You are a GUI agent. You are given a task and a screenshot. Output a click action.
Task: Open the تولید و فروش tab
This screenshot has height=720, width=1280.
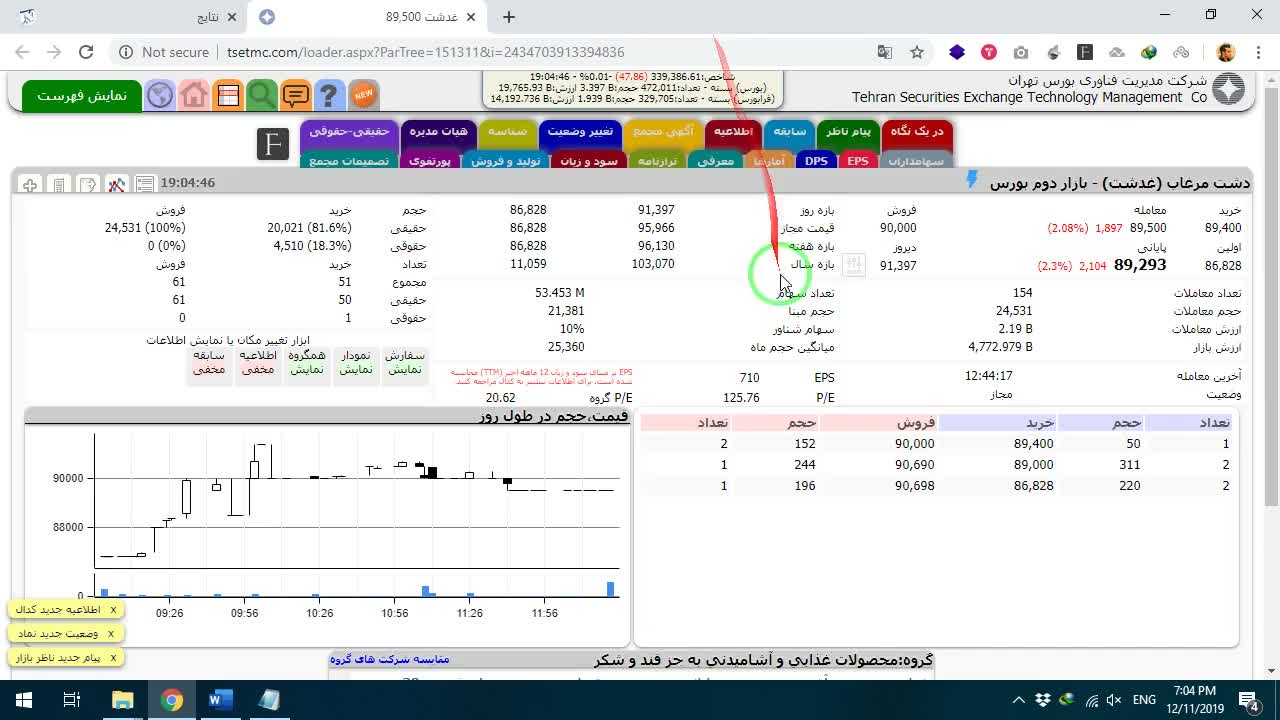505,161
